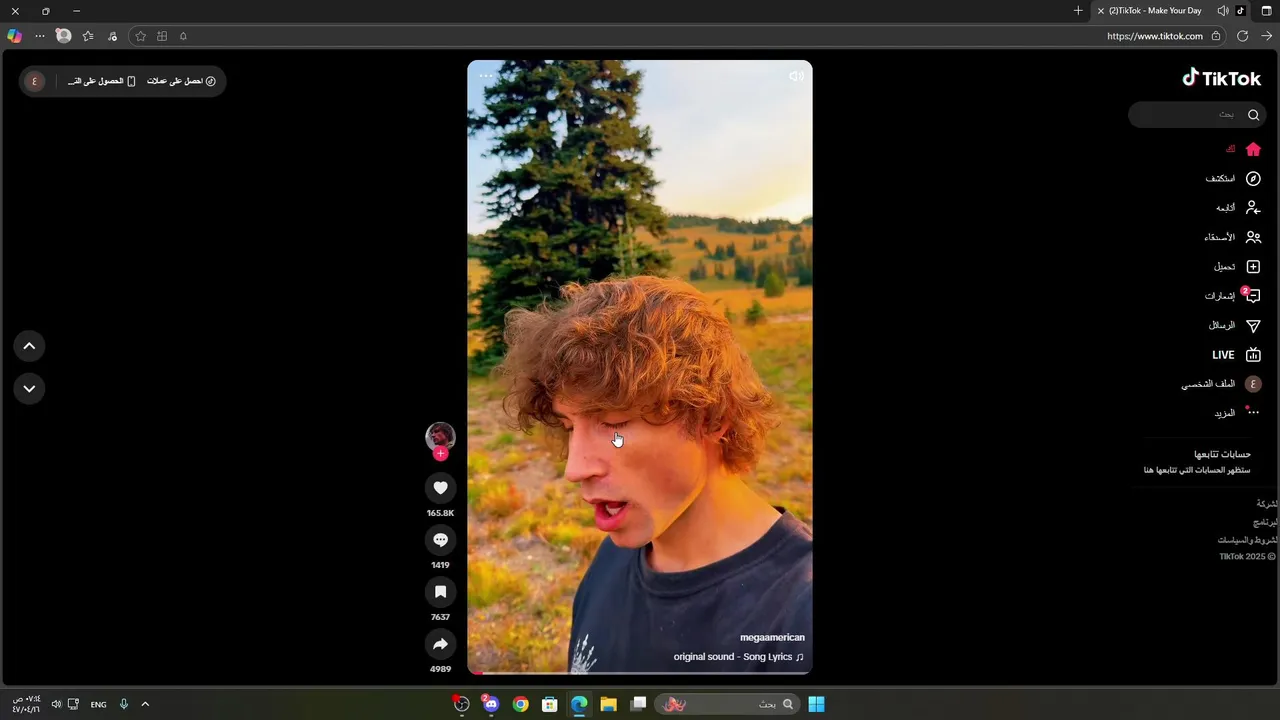This screenshot has height=720, width=1280.
Task: Mute the video using the speaker icon
Action: coord(796,76)
